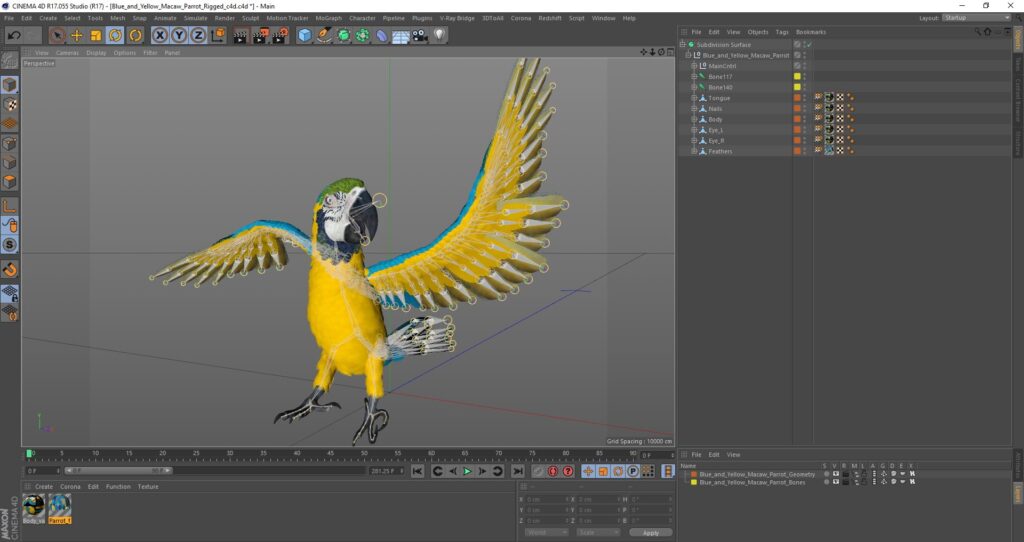Switch coordinate system icon
Viewport: 1024px width, 542px height.
click(218, 35)
